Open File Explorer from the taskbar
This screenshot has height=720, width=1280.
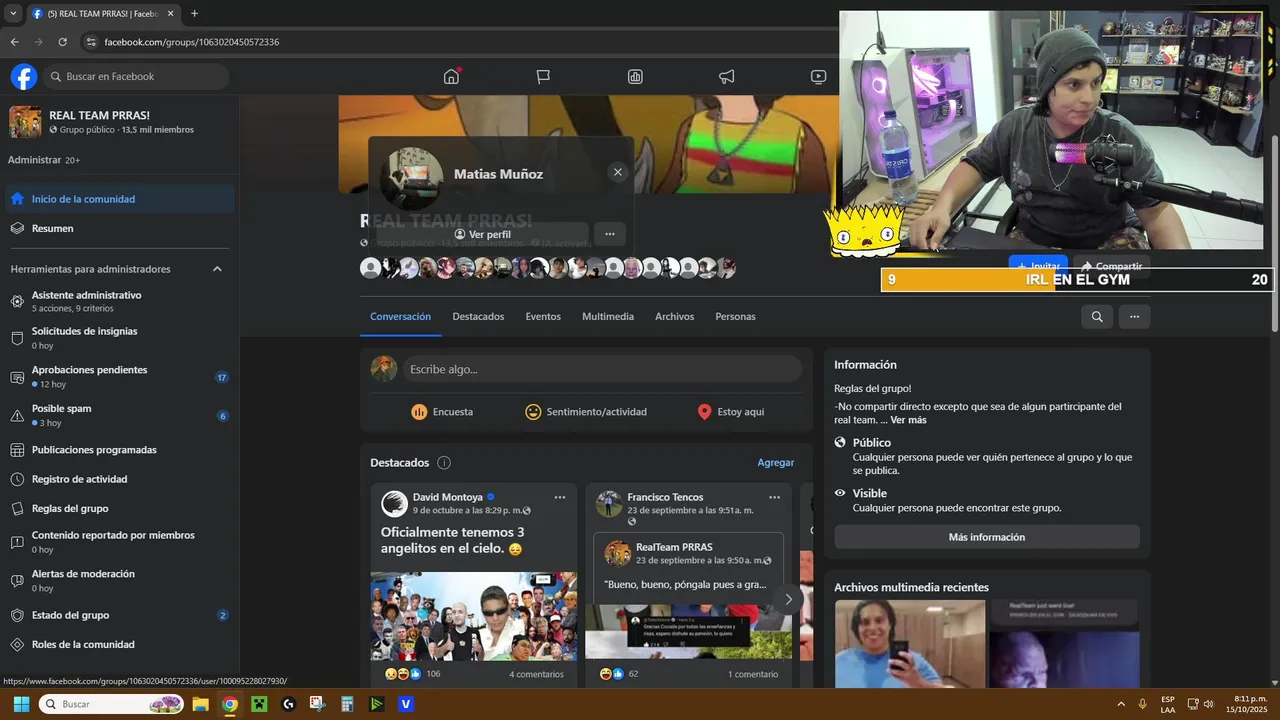[x=200, y=704]
